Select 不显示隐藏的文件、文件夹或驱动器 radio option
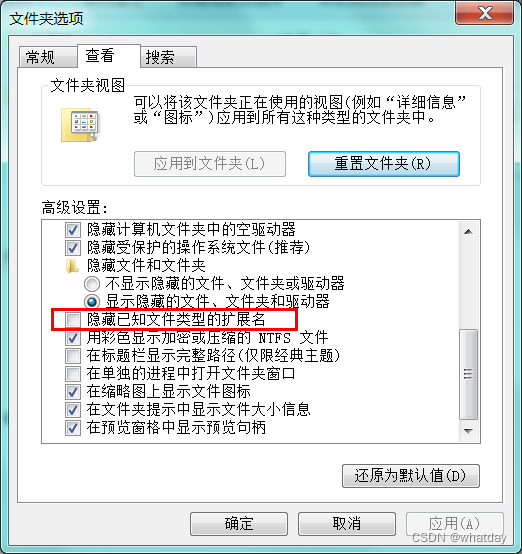Screen dimensions: 522x554 coord(92,284)
